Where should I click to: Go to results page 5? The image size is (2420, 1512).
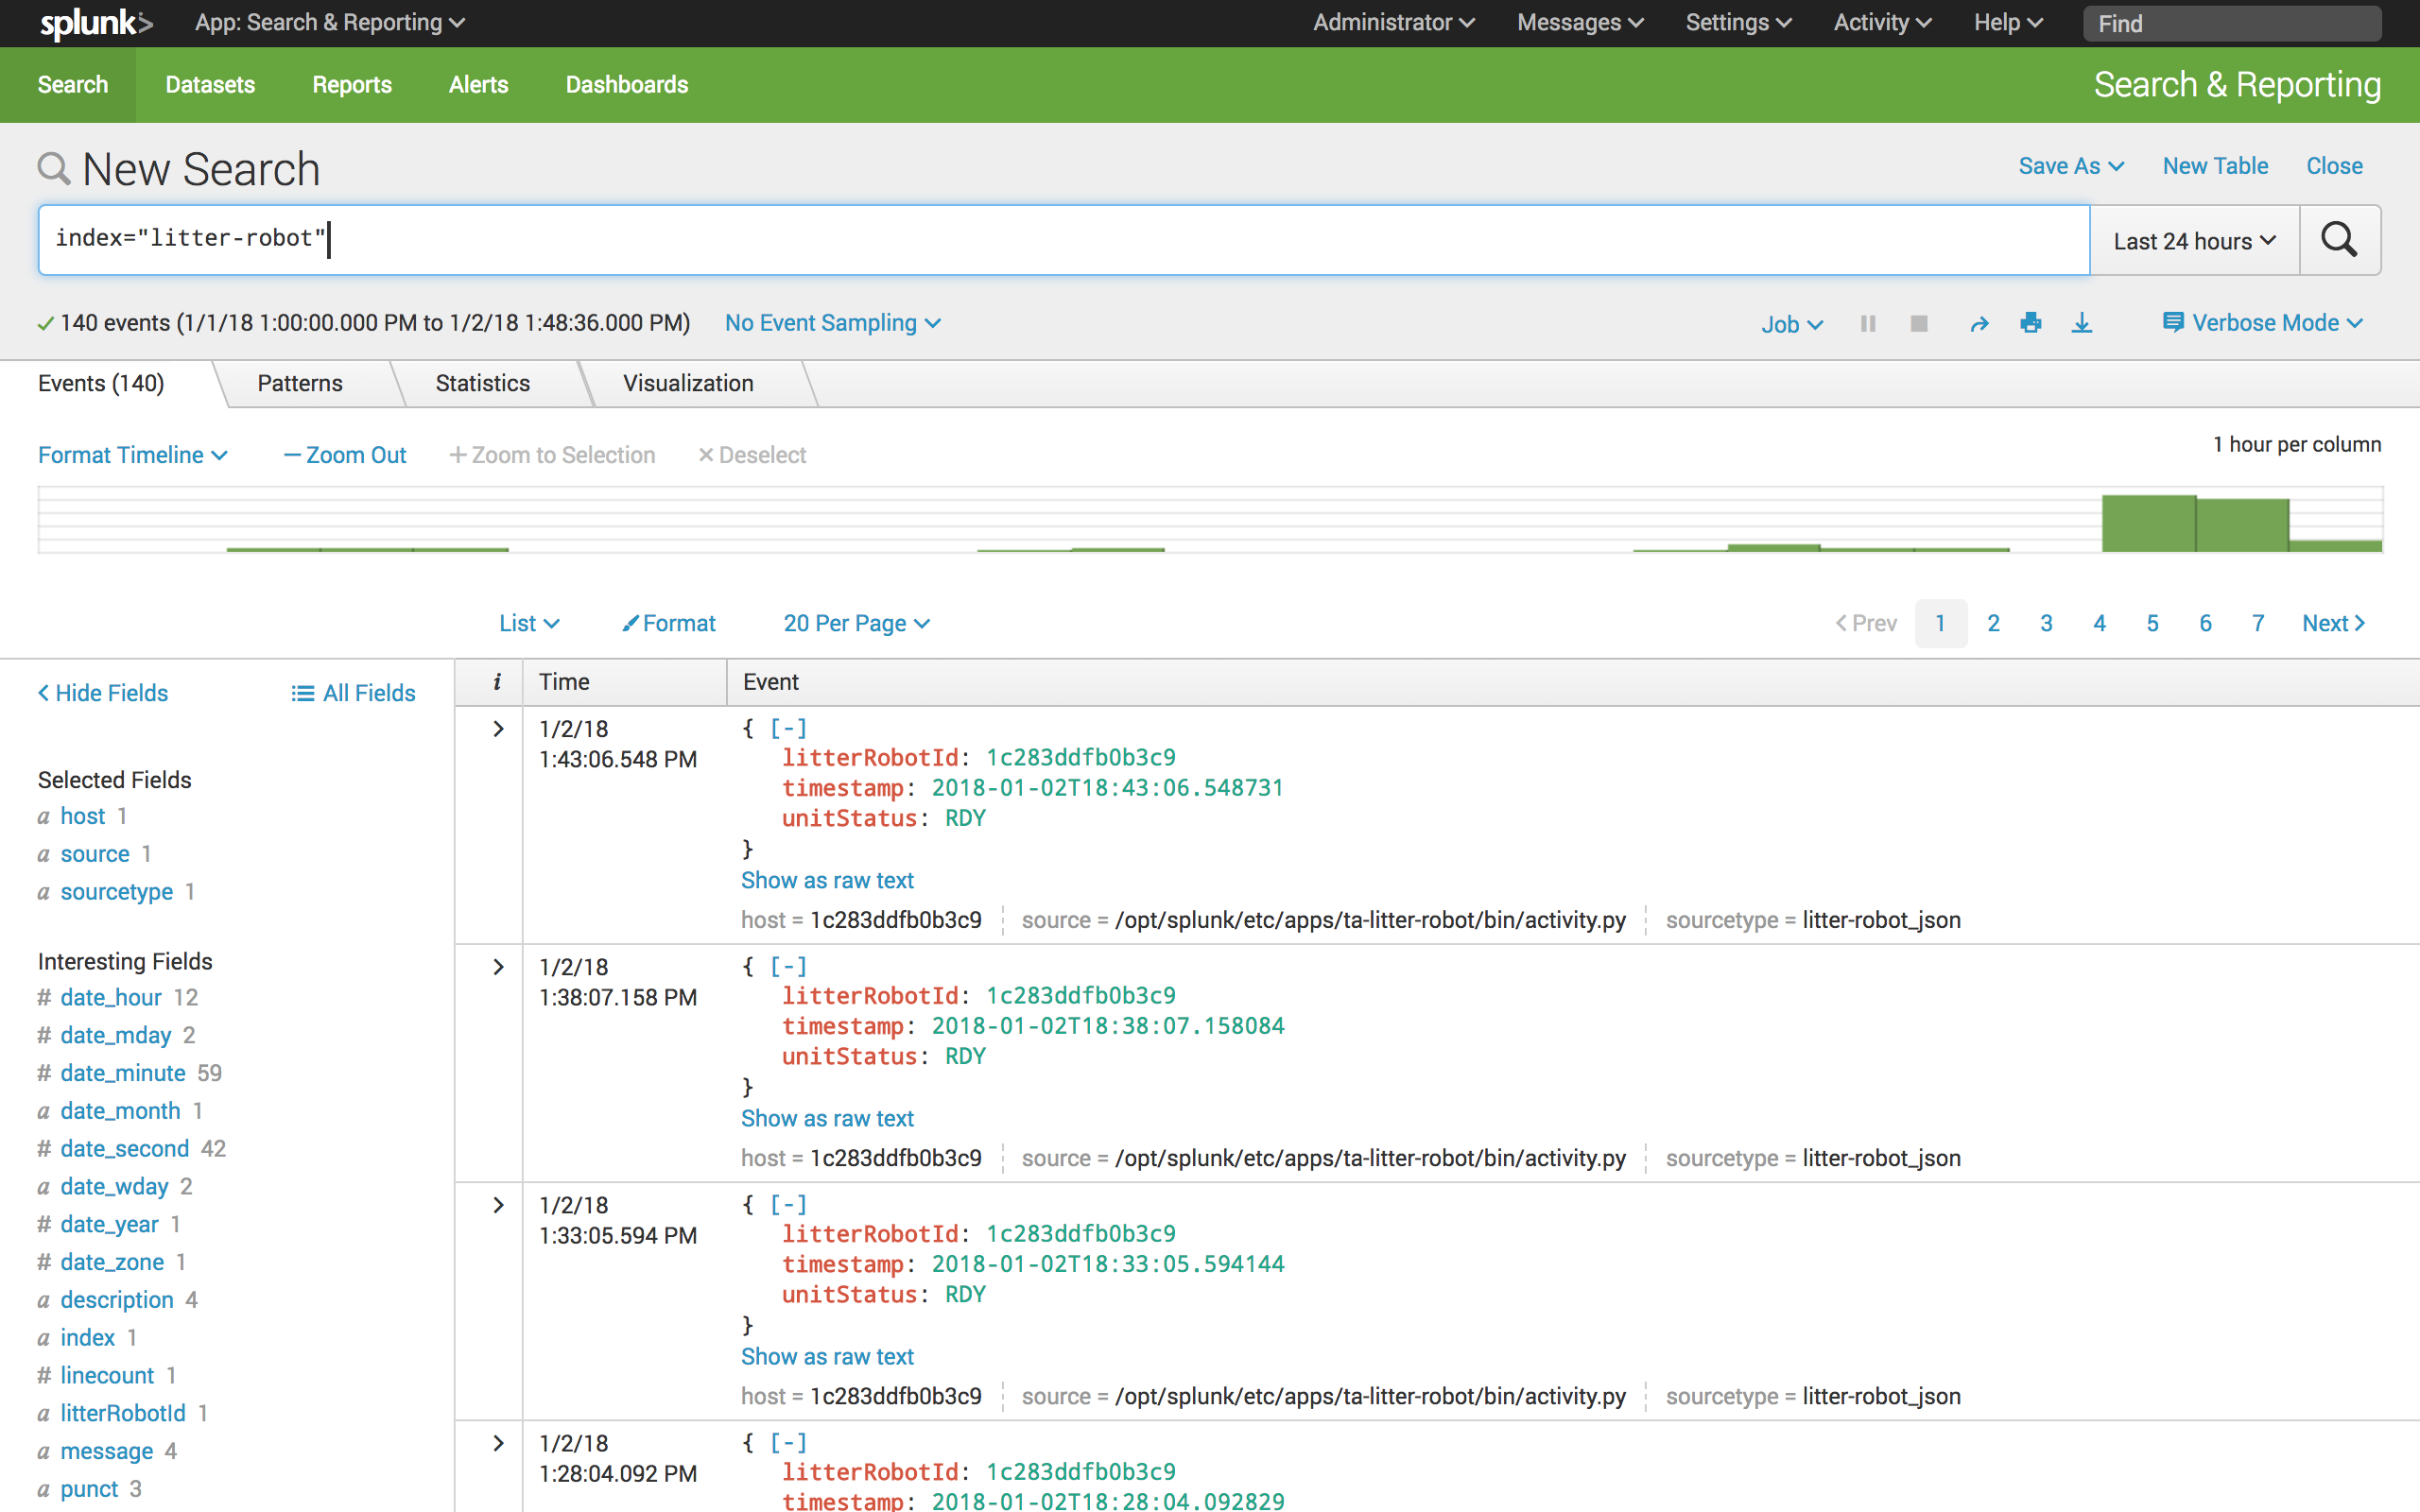(2152, 623)
